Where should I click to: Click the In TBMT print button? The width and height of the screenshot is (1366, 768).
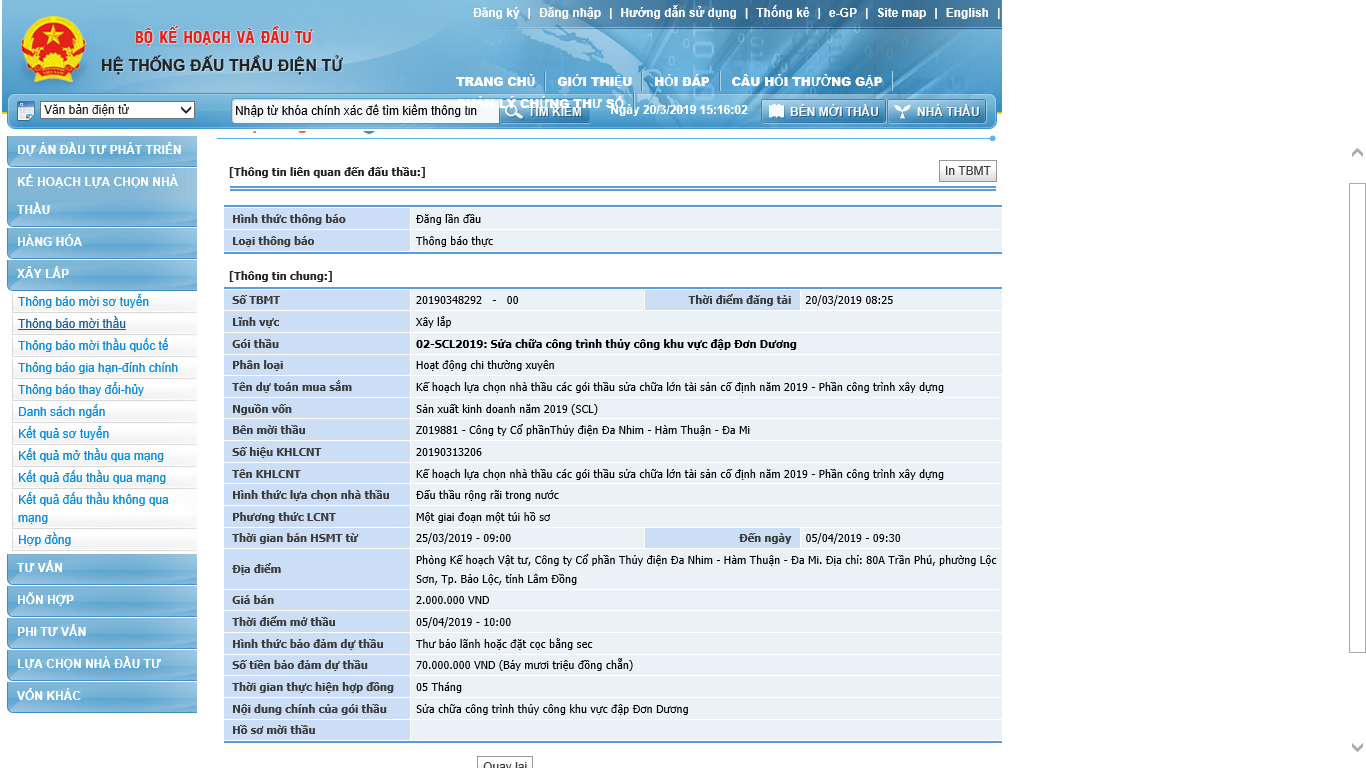tap(968, 171)
